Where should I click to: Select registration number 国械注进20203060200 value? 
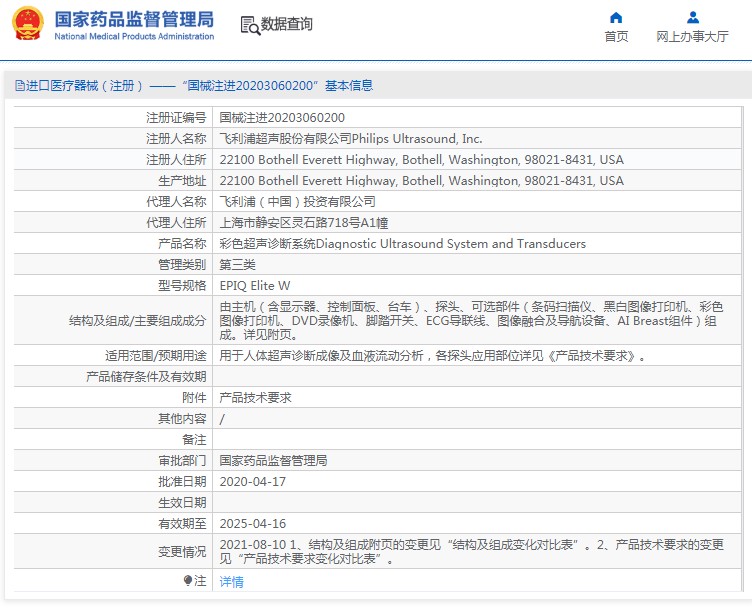282,118
